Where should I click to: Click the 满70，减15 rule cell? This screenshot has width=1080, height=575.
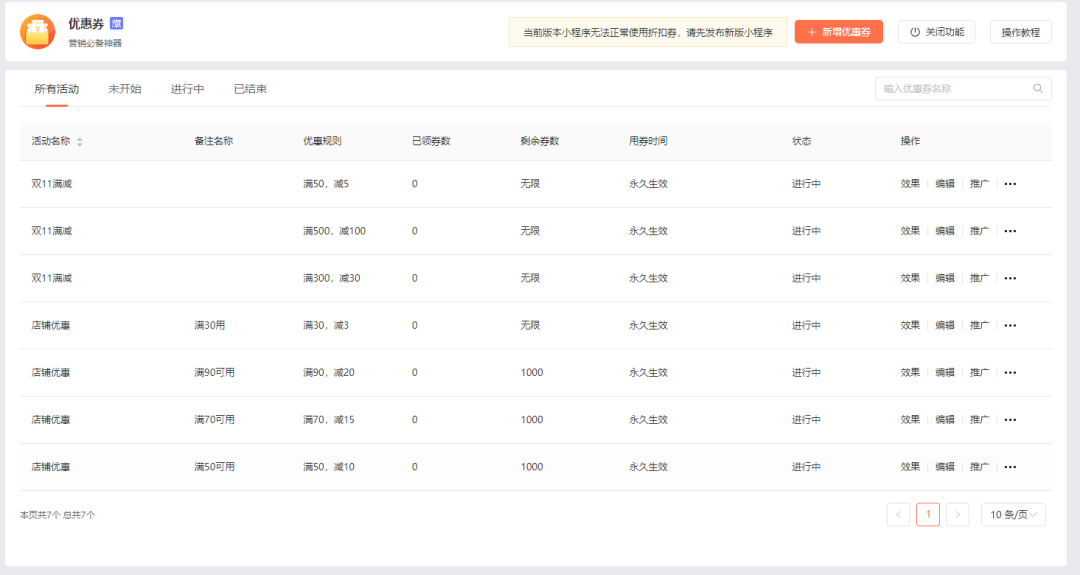click(x=329, y=419)
